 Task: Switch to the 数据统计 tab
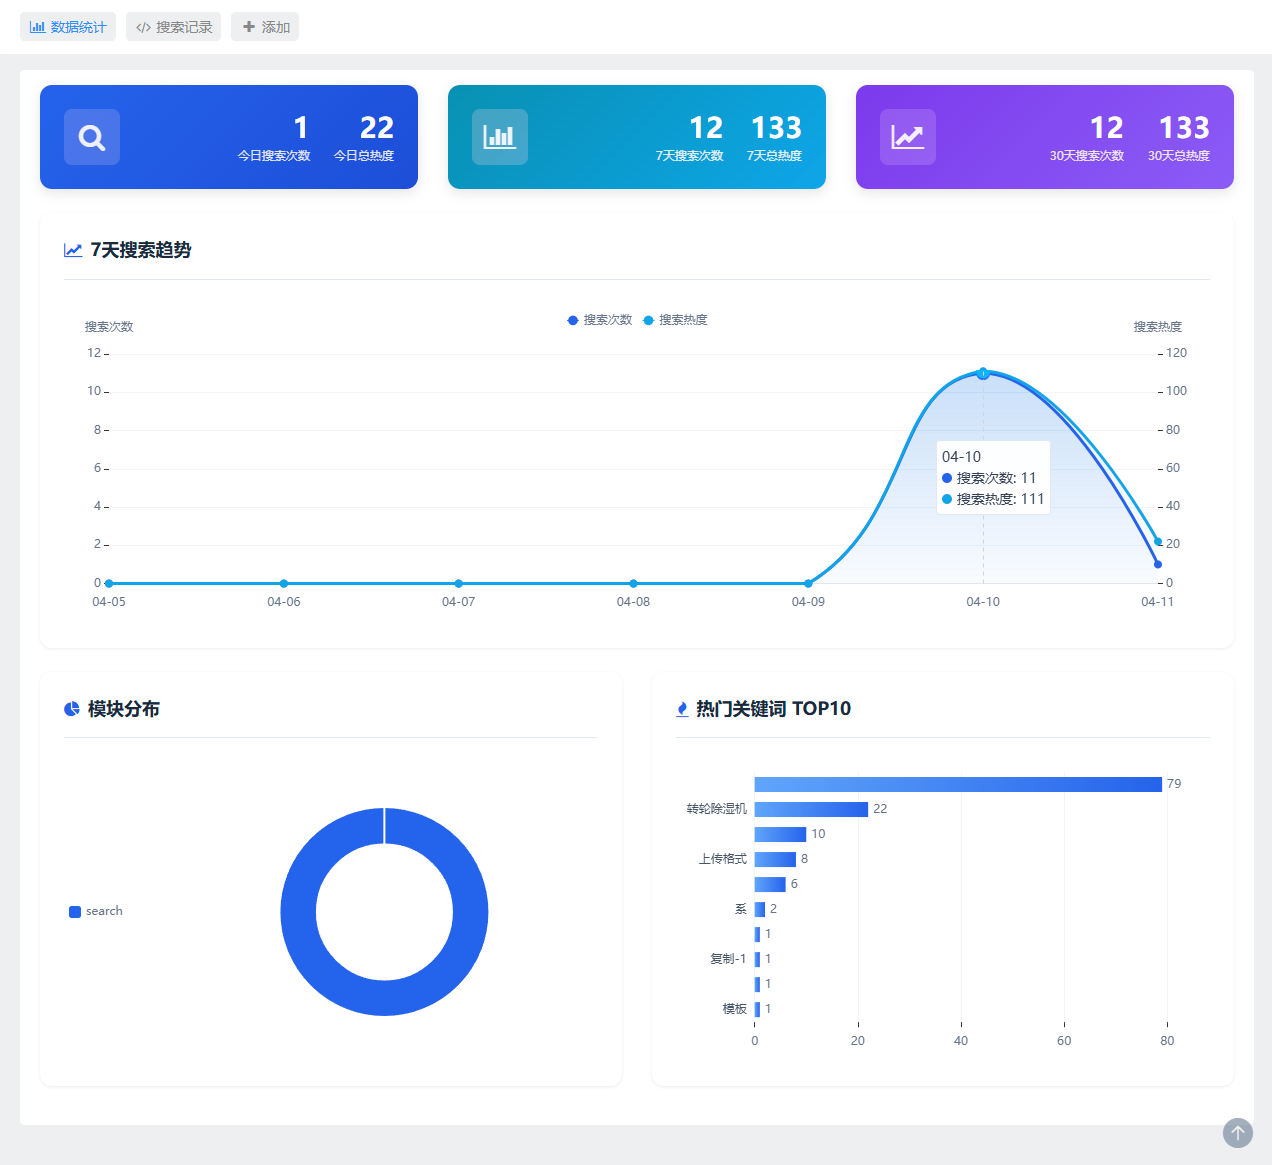click(x=68, y=27)
